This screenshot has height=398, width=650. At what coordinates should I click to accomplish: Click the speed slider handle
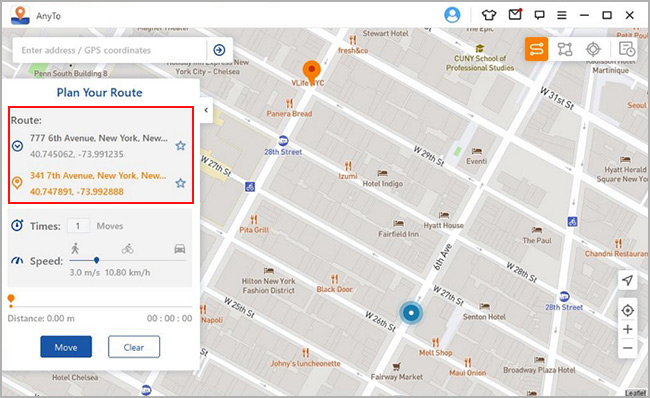tap(96, 260)
